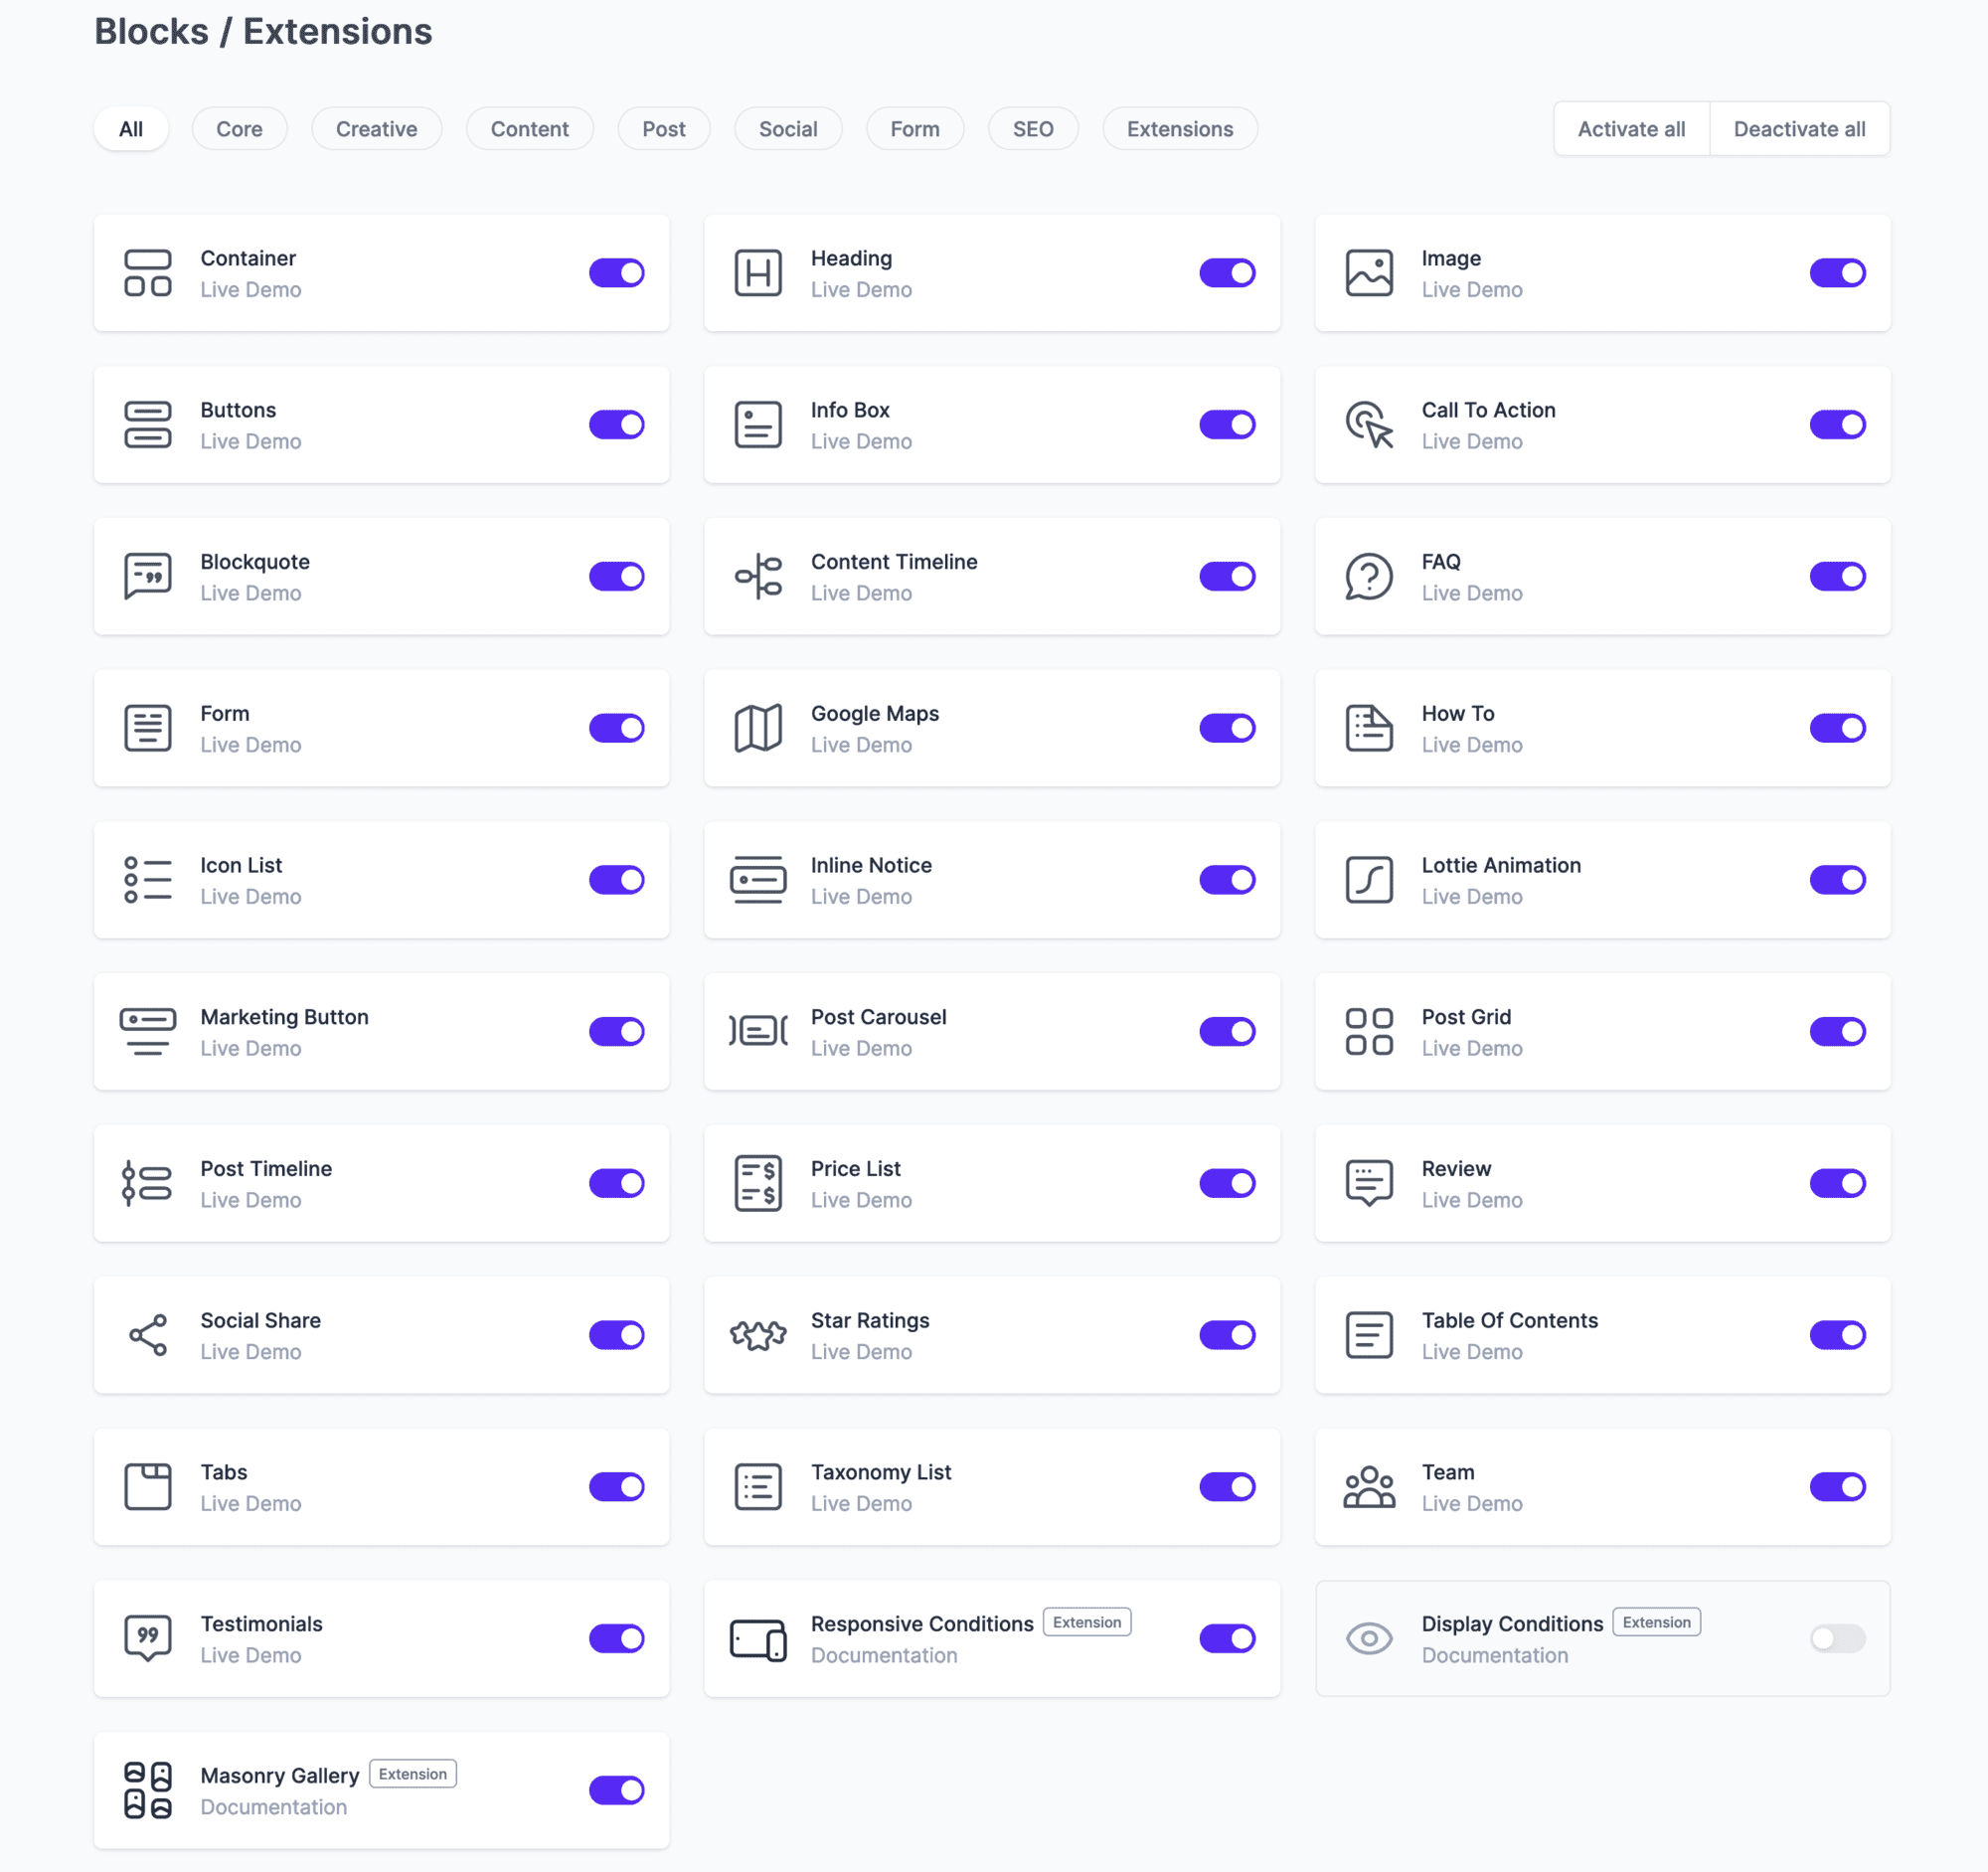Click the Blocks / Extensions heading
The width and height of the screenshot is (1988, 1872).
tap(263, 31)
